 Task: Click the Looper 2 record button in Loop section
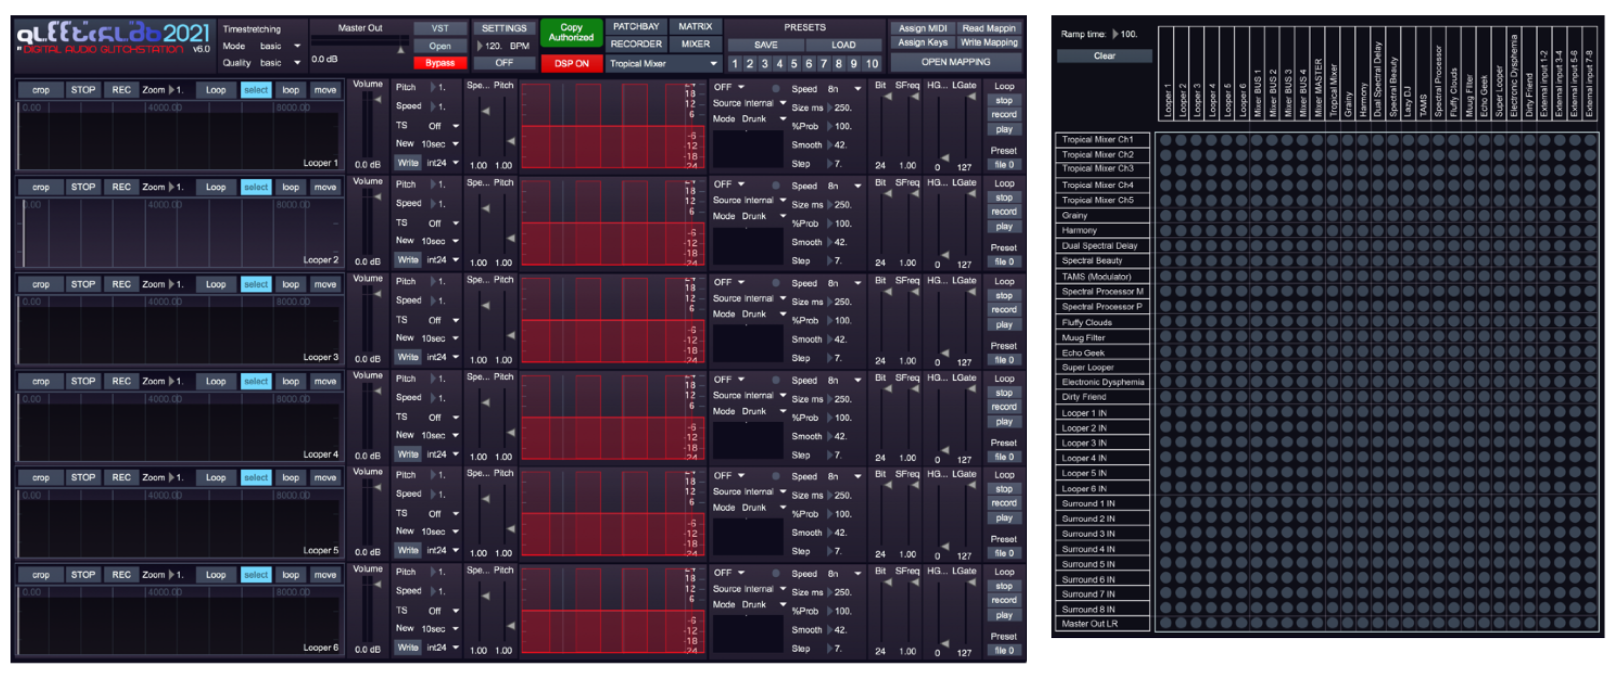click(1004, 212)
